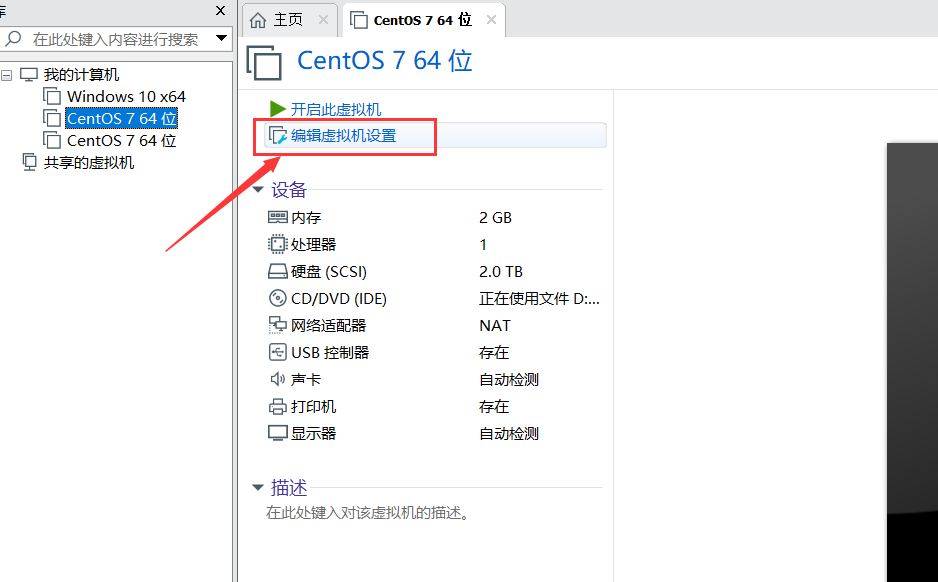The height and width of the screenshot is (582, 938).
Task: Open the search box dropdown arrow
Action: (x=221, y=38)
